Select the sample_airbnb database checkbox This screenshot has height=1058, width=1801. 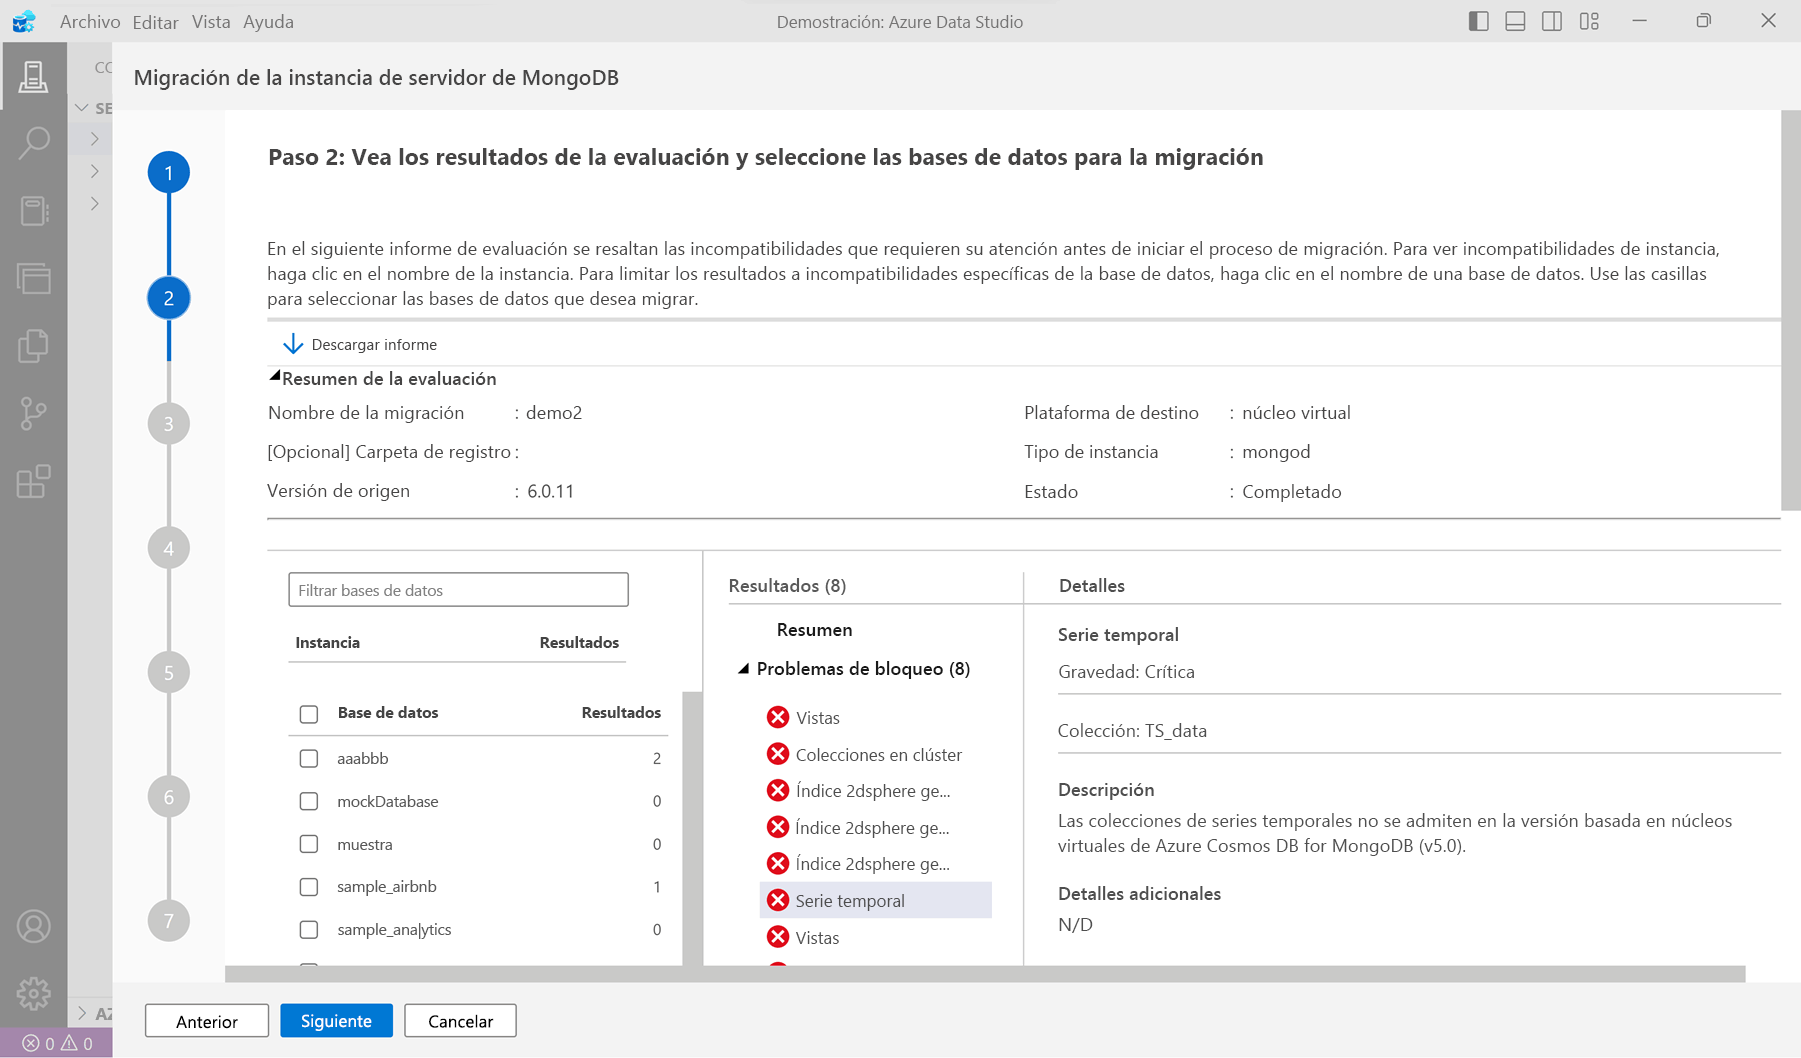pyautogui.click(x=308, y=886)
